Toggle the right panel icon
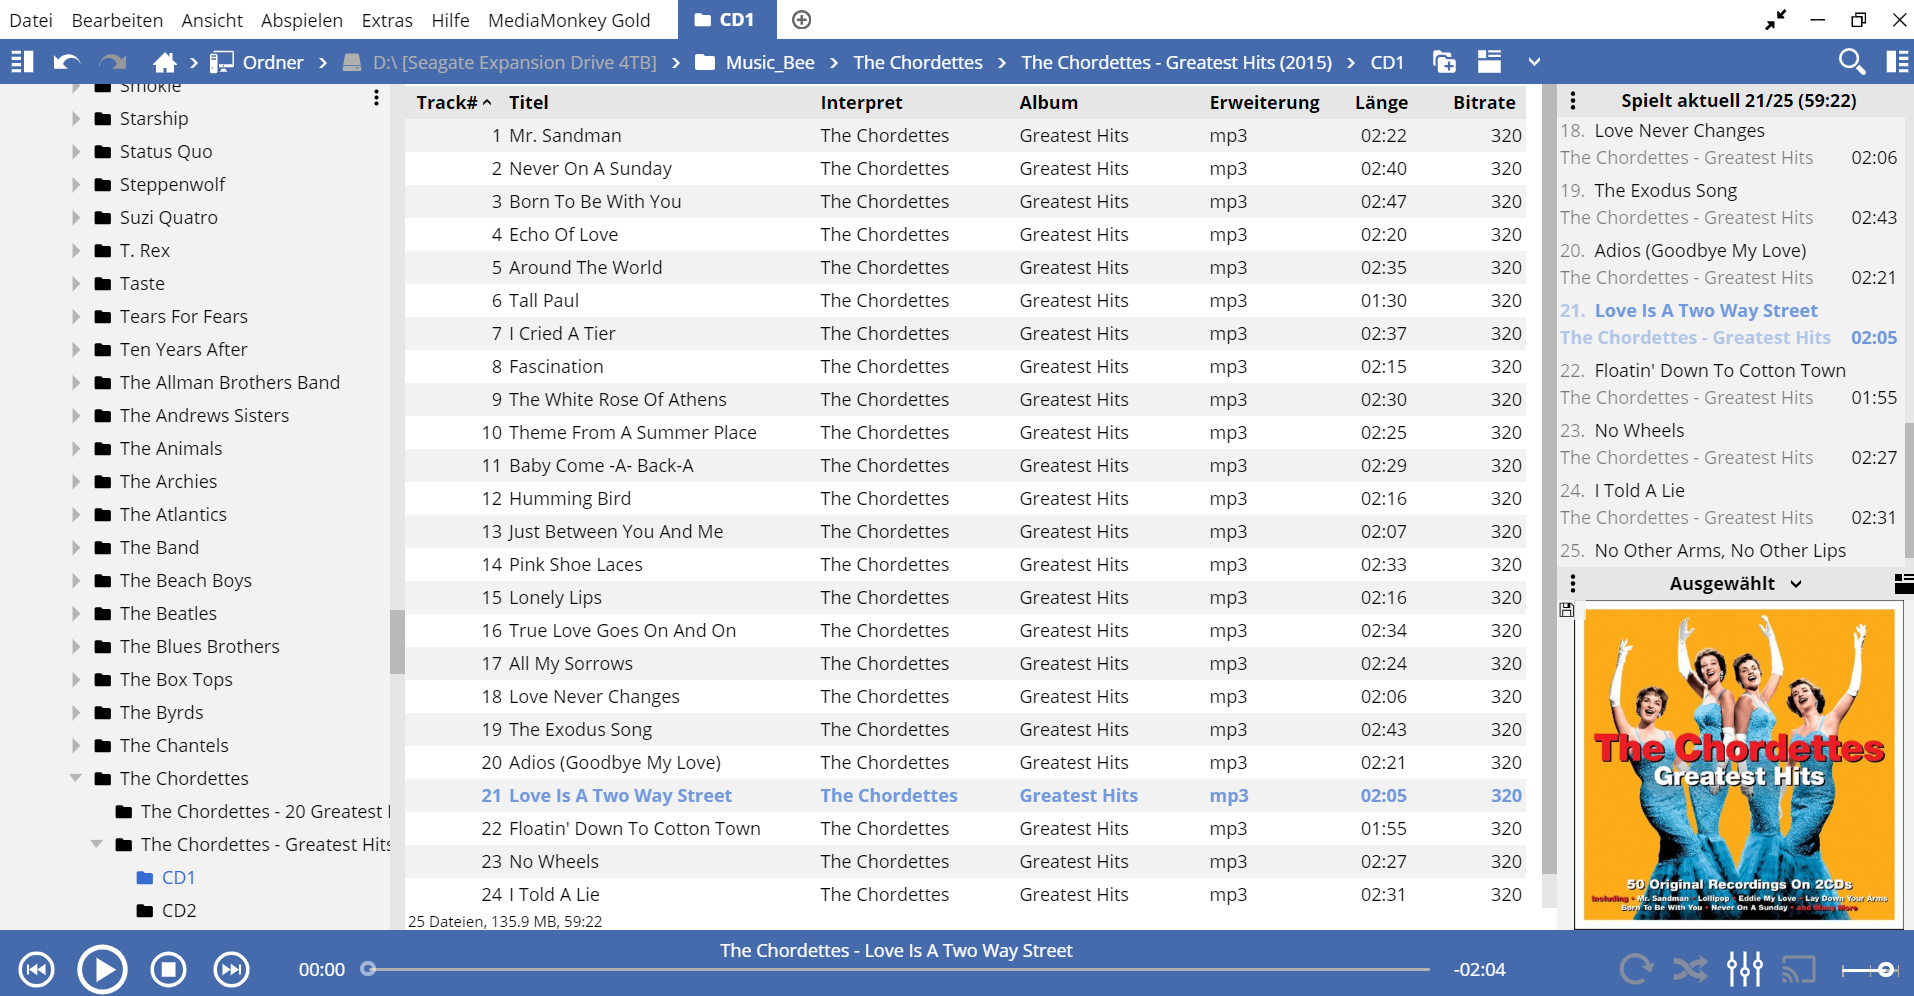This screenshot has height=996, width=1914. (x=1897, y=62)
